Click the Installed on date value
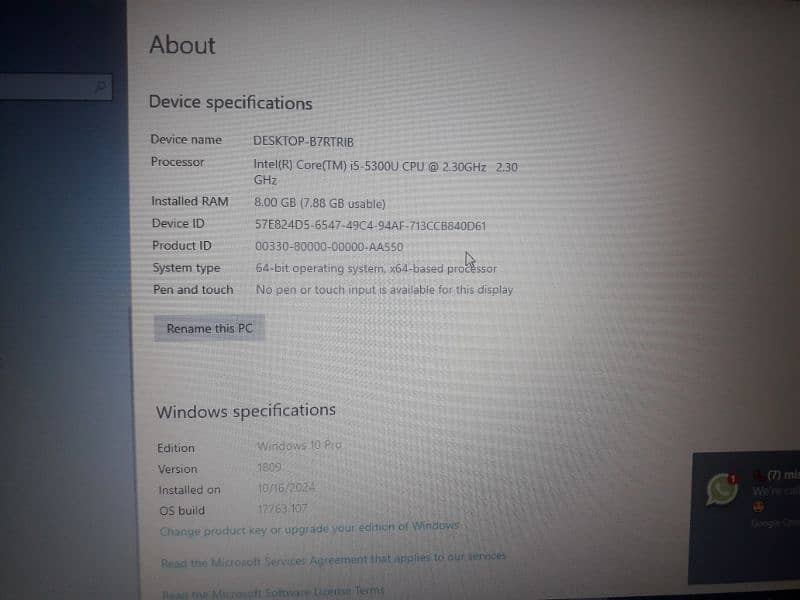Screen dimensions: 800x600 point(286,488)
